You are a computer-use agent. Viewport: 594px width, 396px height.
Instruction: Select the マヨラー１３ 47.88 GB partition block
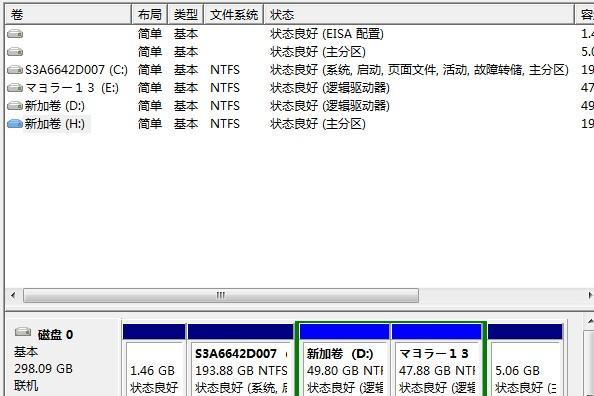(437, 360)
